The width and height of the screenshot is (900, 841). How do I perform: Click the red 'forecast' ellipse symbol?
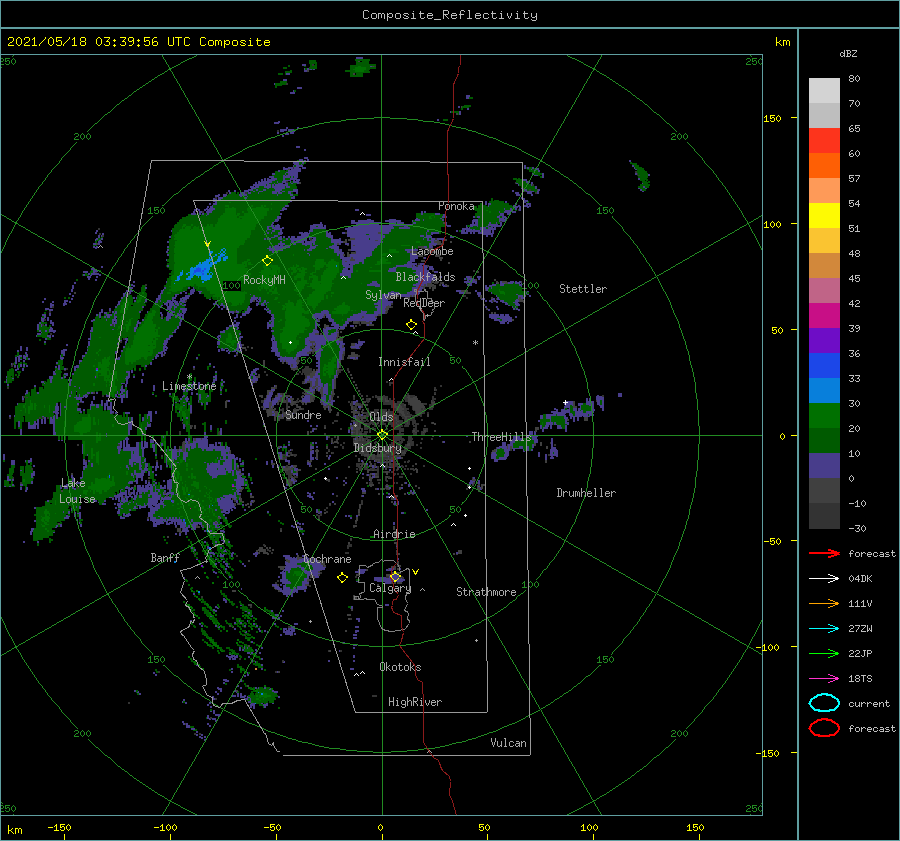point(824,728)
